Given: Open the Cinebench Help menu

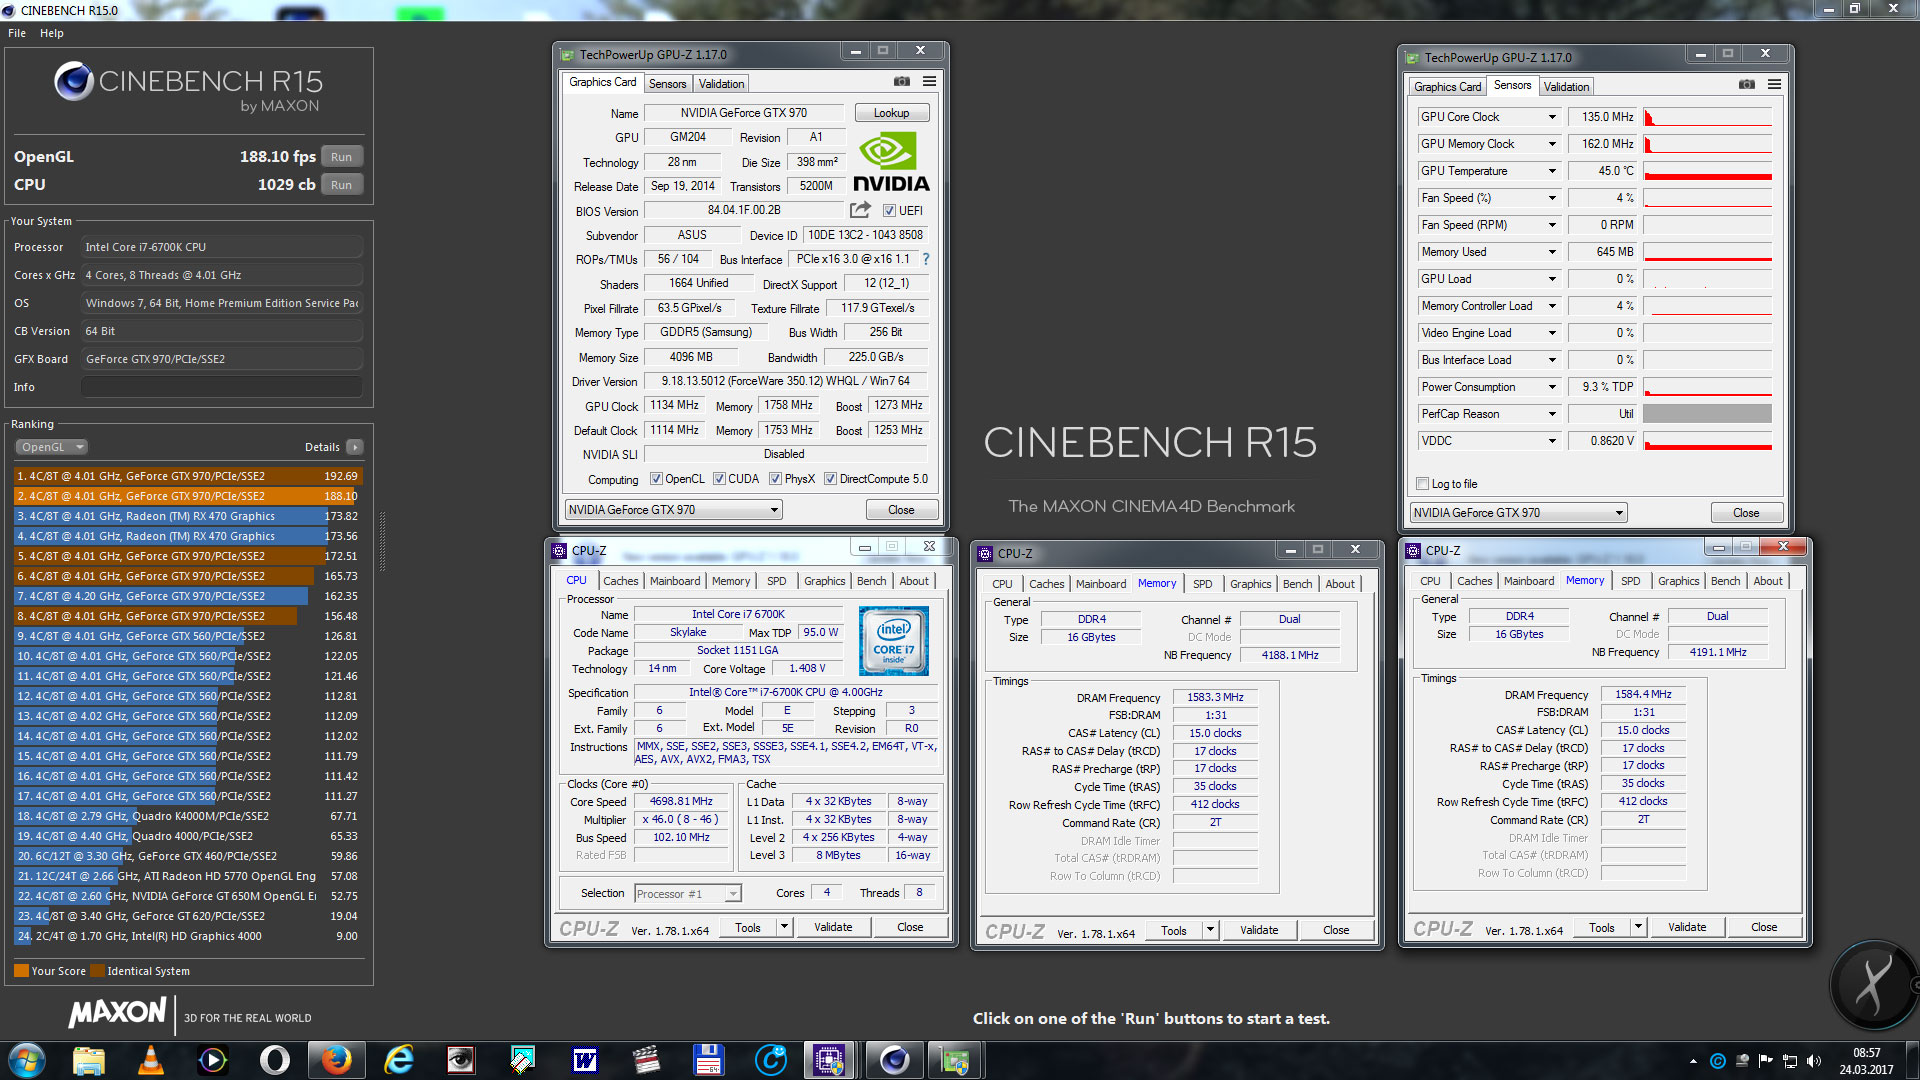Looking at the screenshot, I should (52, 33).
